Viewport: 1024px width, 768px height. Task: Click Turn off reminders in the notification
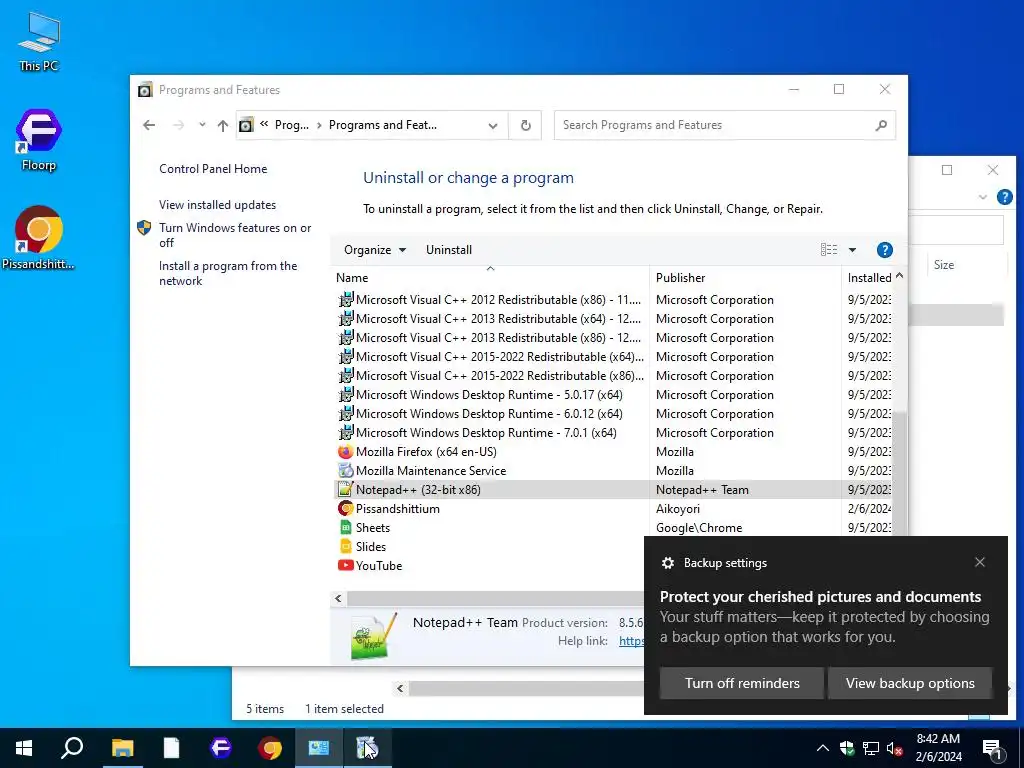tap(742, 683)
